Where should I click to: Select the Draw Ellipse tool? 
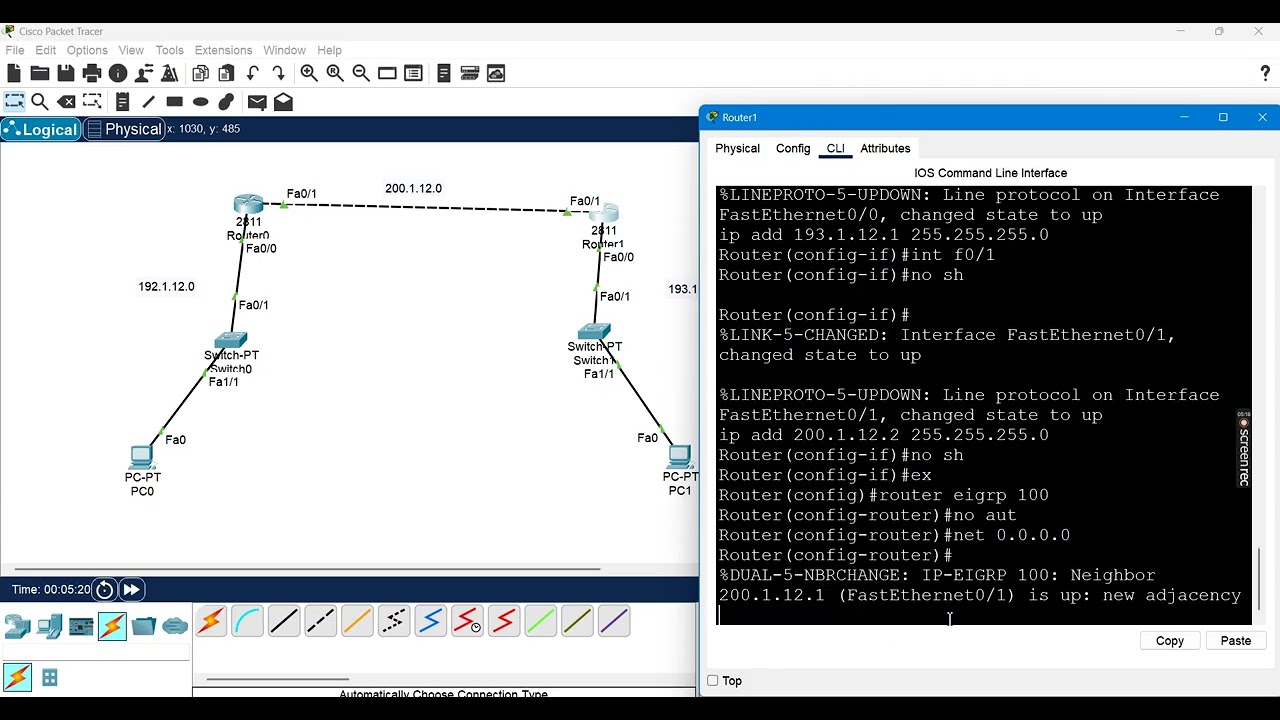pyautogui.click(x=200, y=102)
